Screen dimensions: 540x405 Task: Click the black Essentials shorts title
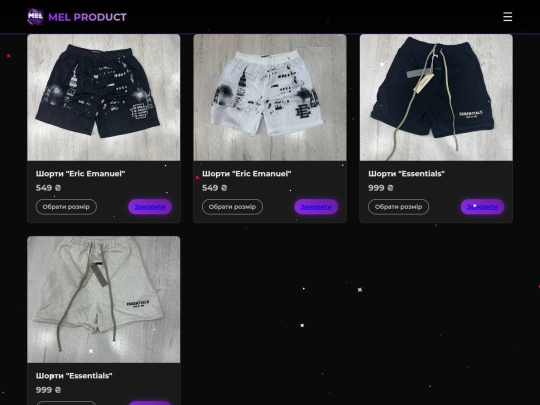(406, 174)
